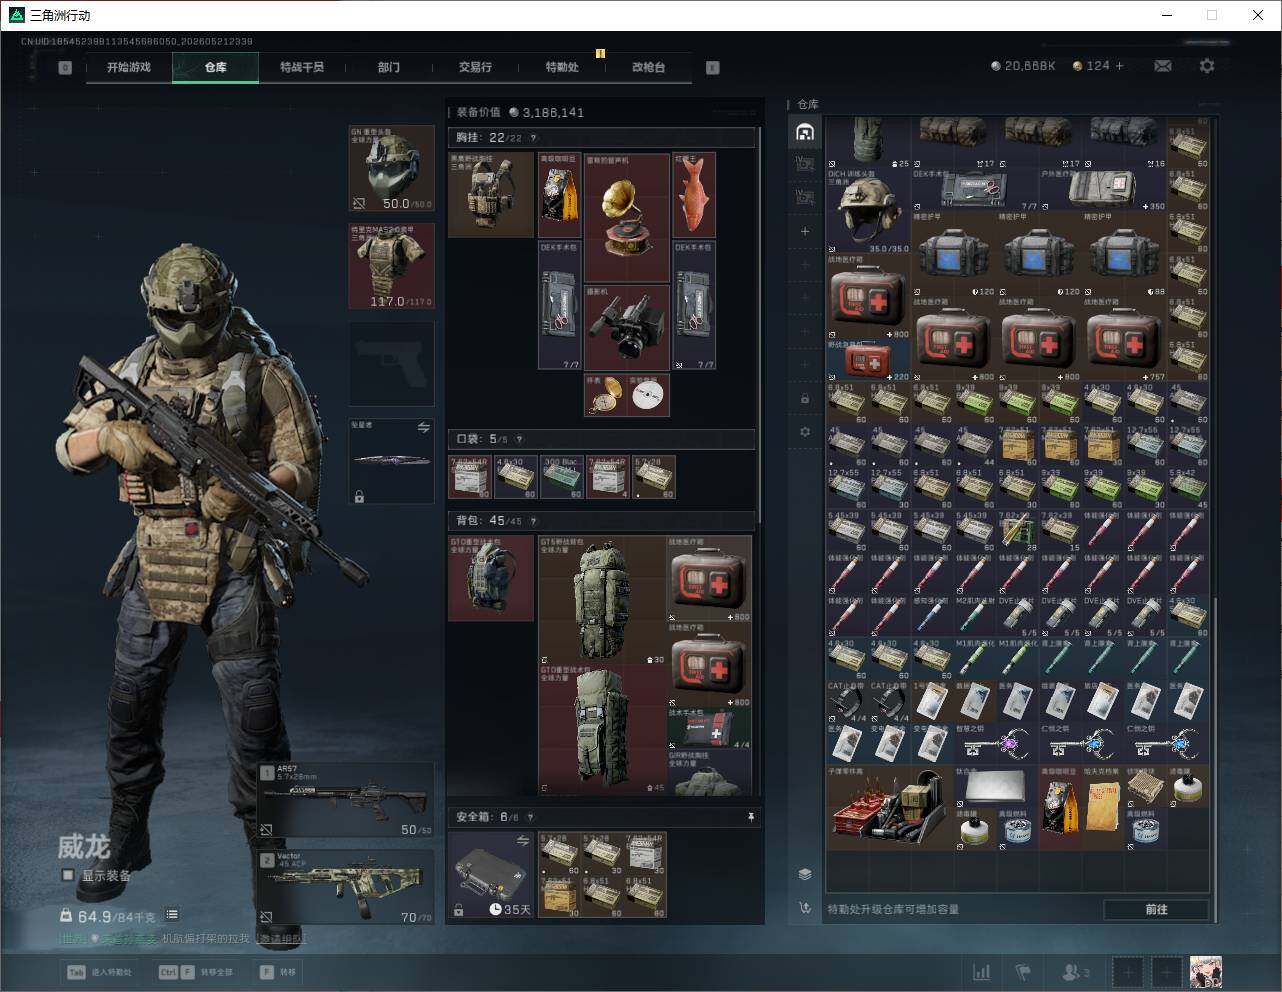Select the 仓库 tab
Screen dimensions: 1282x992
(x=215, y=67)
